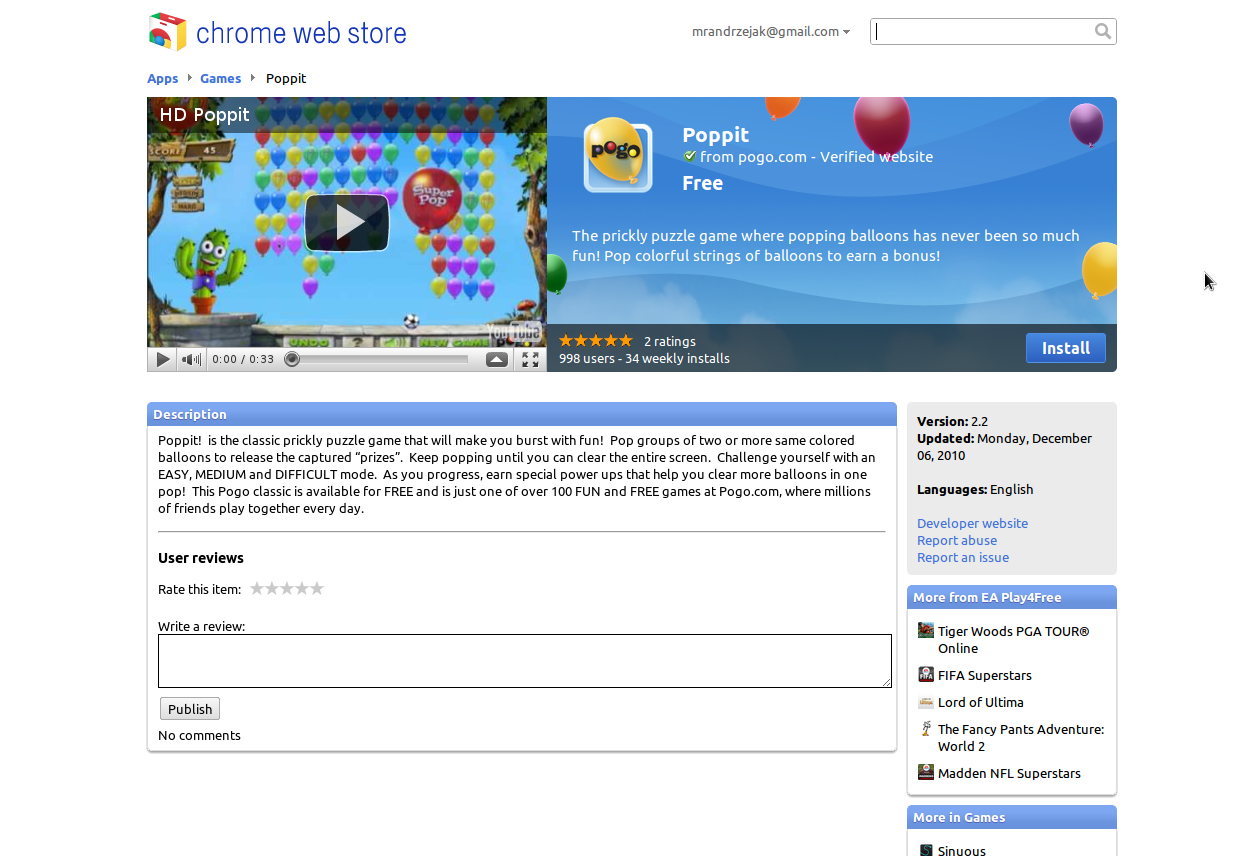The image size is (1260, 856).
Task: Open the mrandrzejak@gmail.com account dropdown
Action: coord(771,31)
